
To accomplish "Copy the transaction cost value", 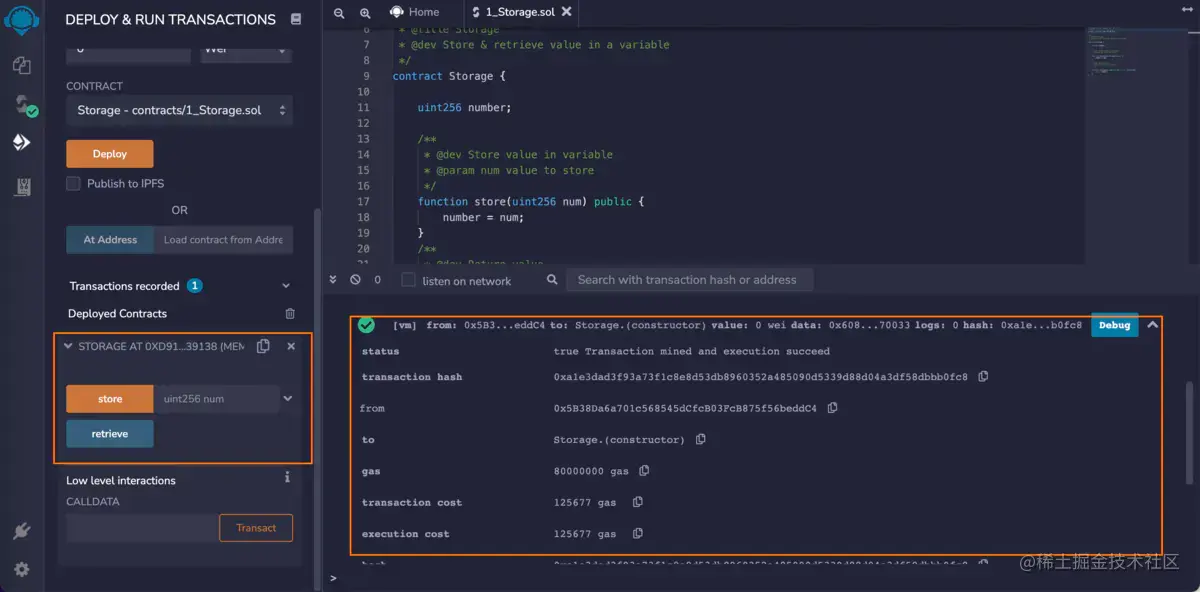I will 637,502.
